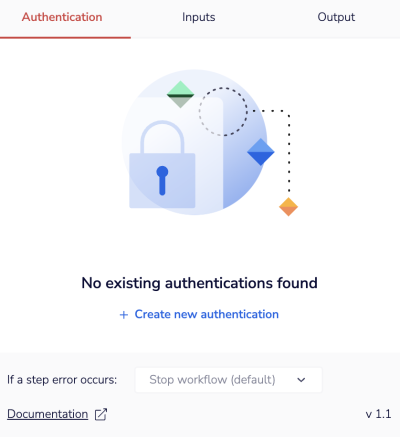
Task: Click the plus icon beside Create new authentication
Action: (124, 315)
